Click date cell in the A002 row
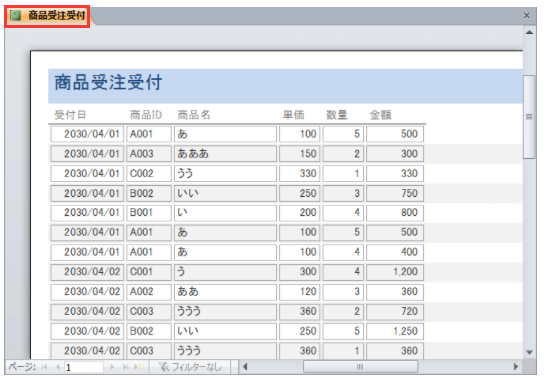Screen dimensions: 556x378 pos(87,291)
